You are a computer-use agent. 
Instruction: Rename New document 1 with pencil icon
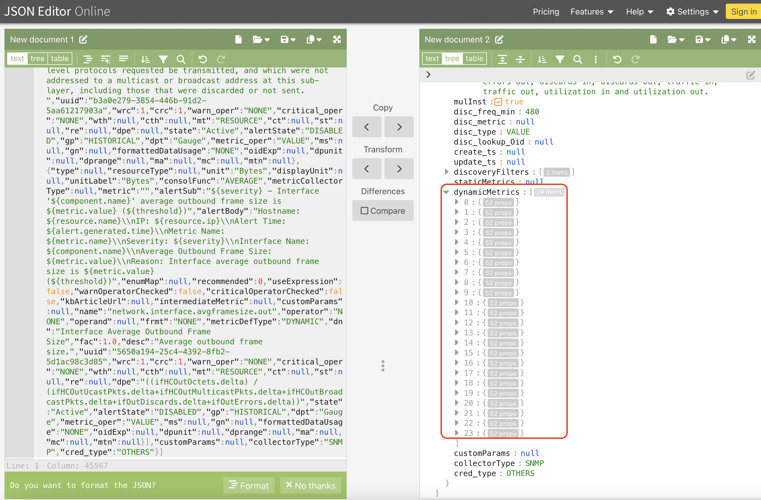click(x=84, y=40)
